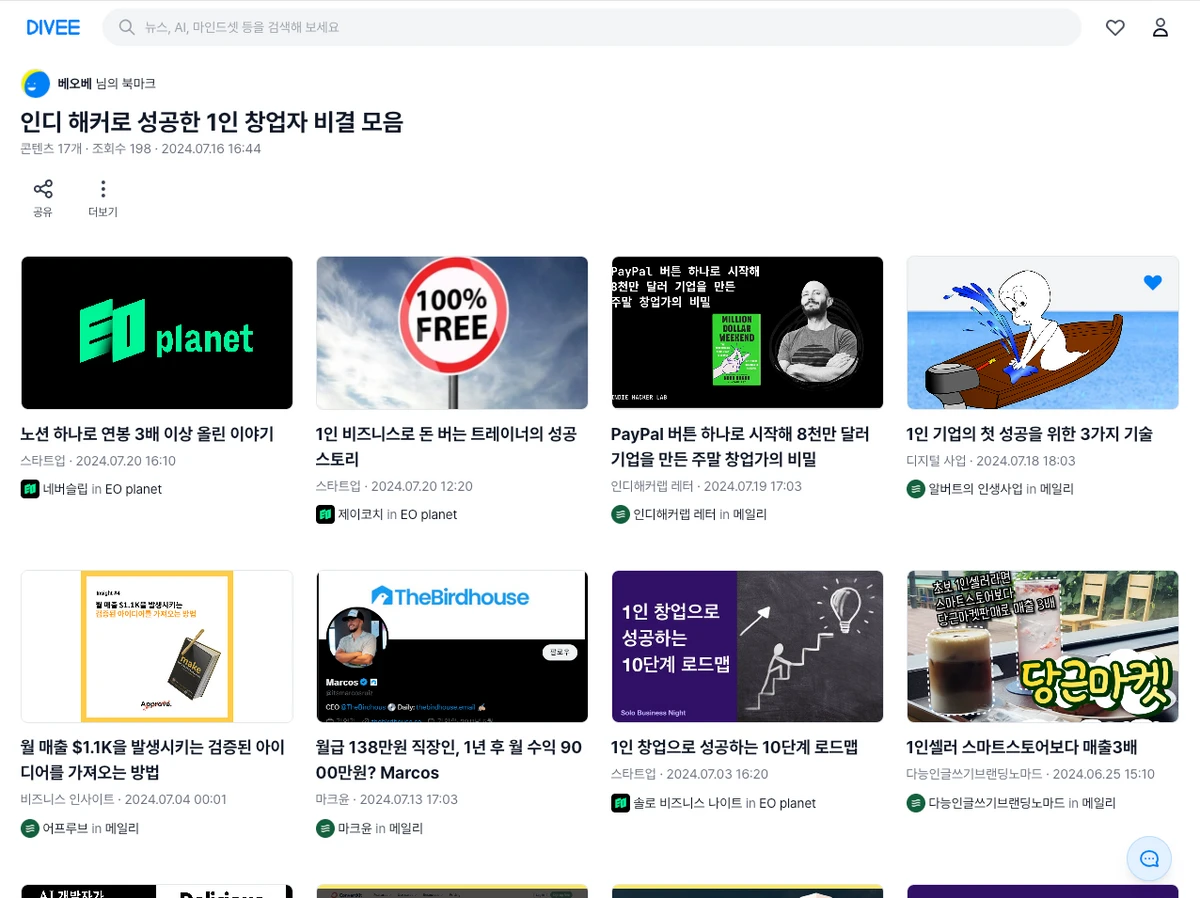
Task: Click the 인디해커랩 레터 author icon
Action: [x=620, y=514]
